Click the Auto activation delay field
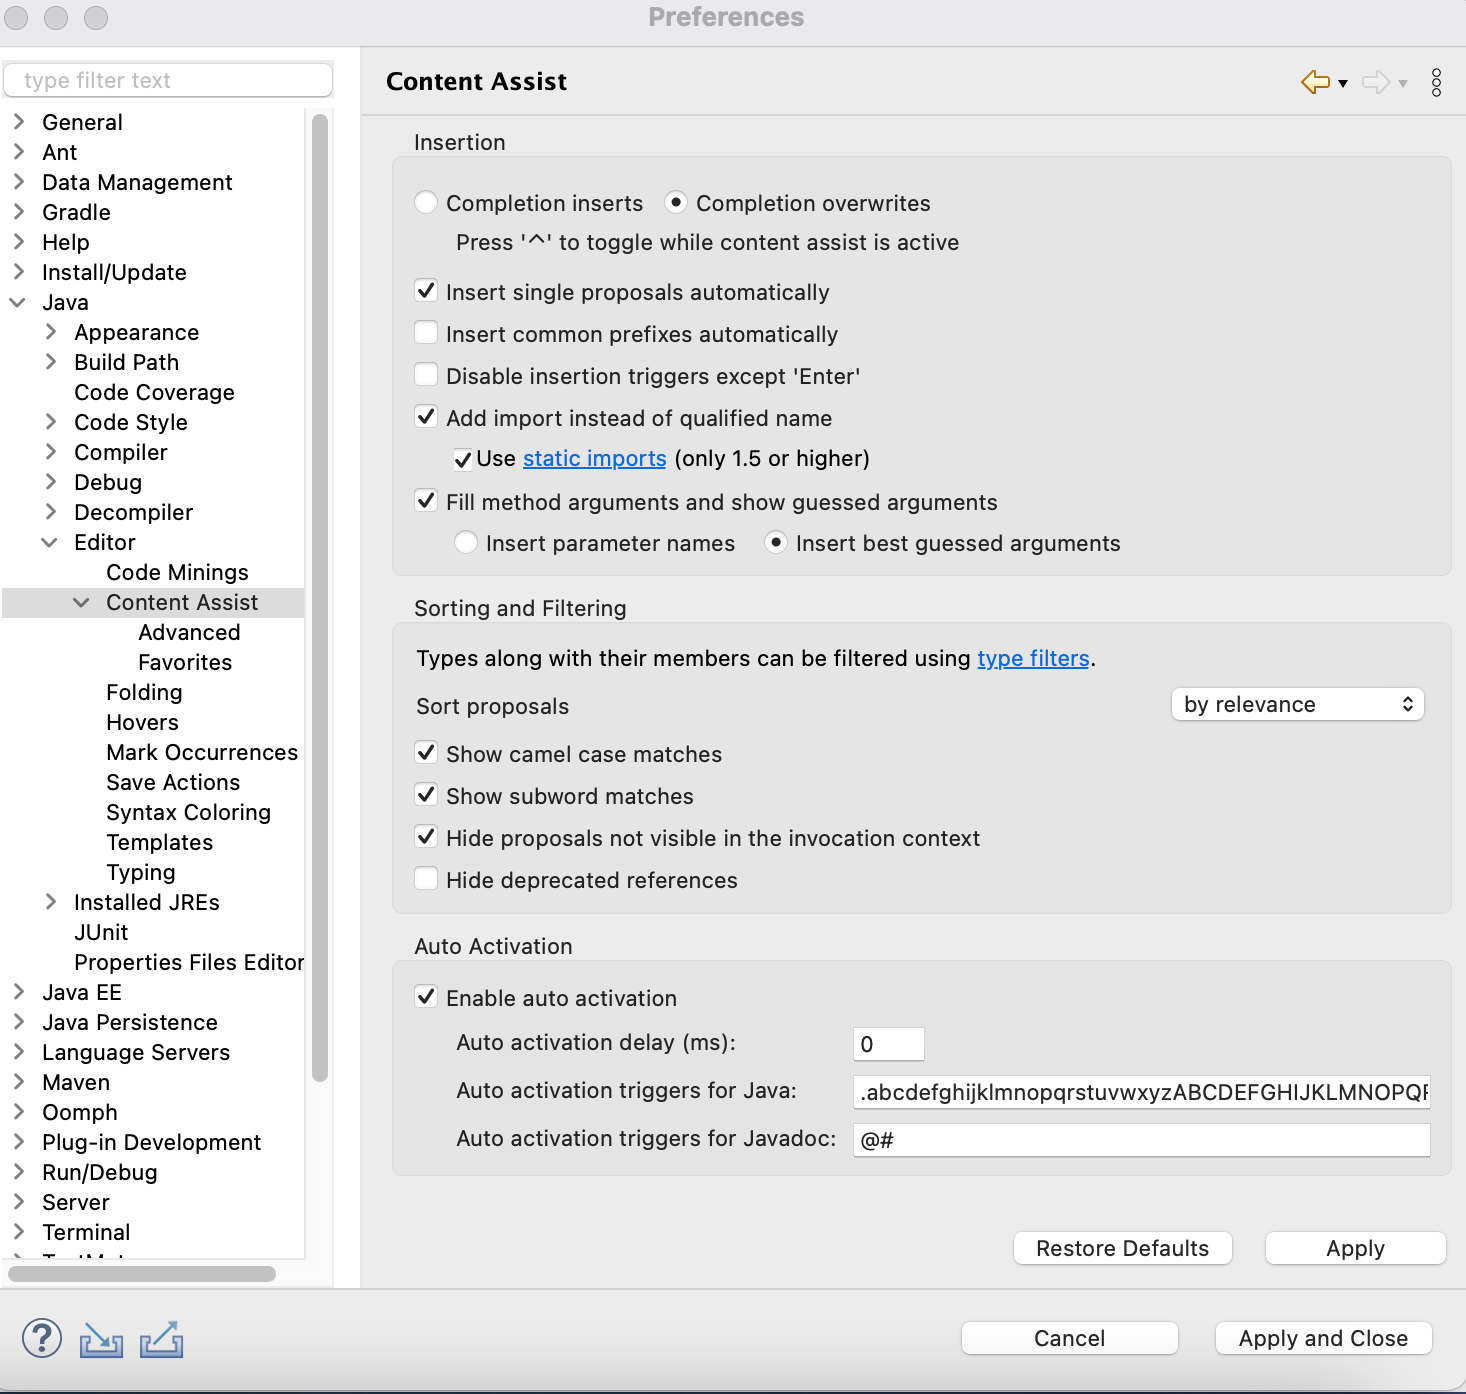 pyautogui.click(x=888, y=1044)
